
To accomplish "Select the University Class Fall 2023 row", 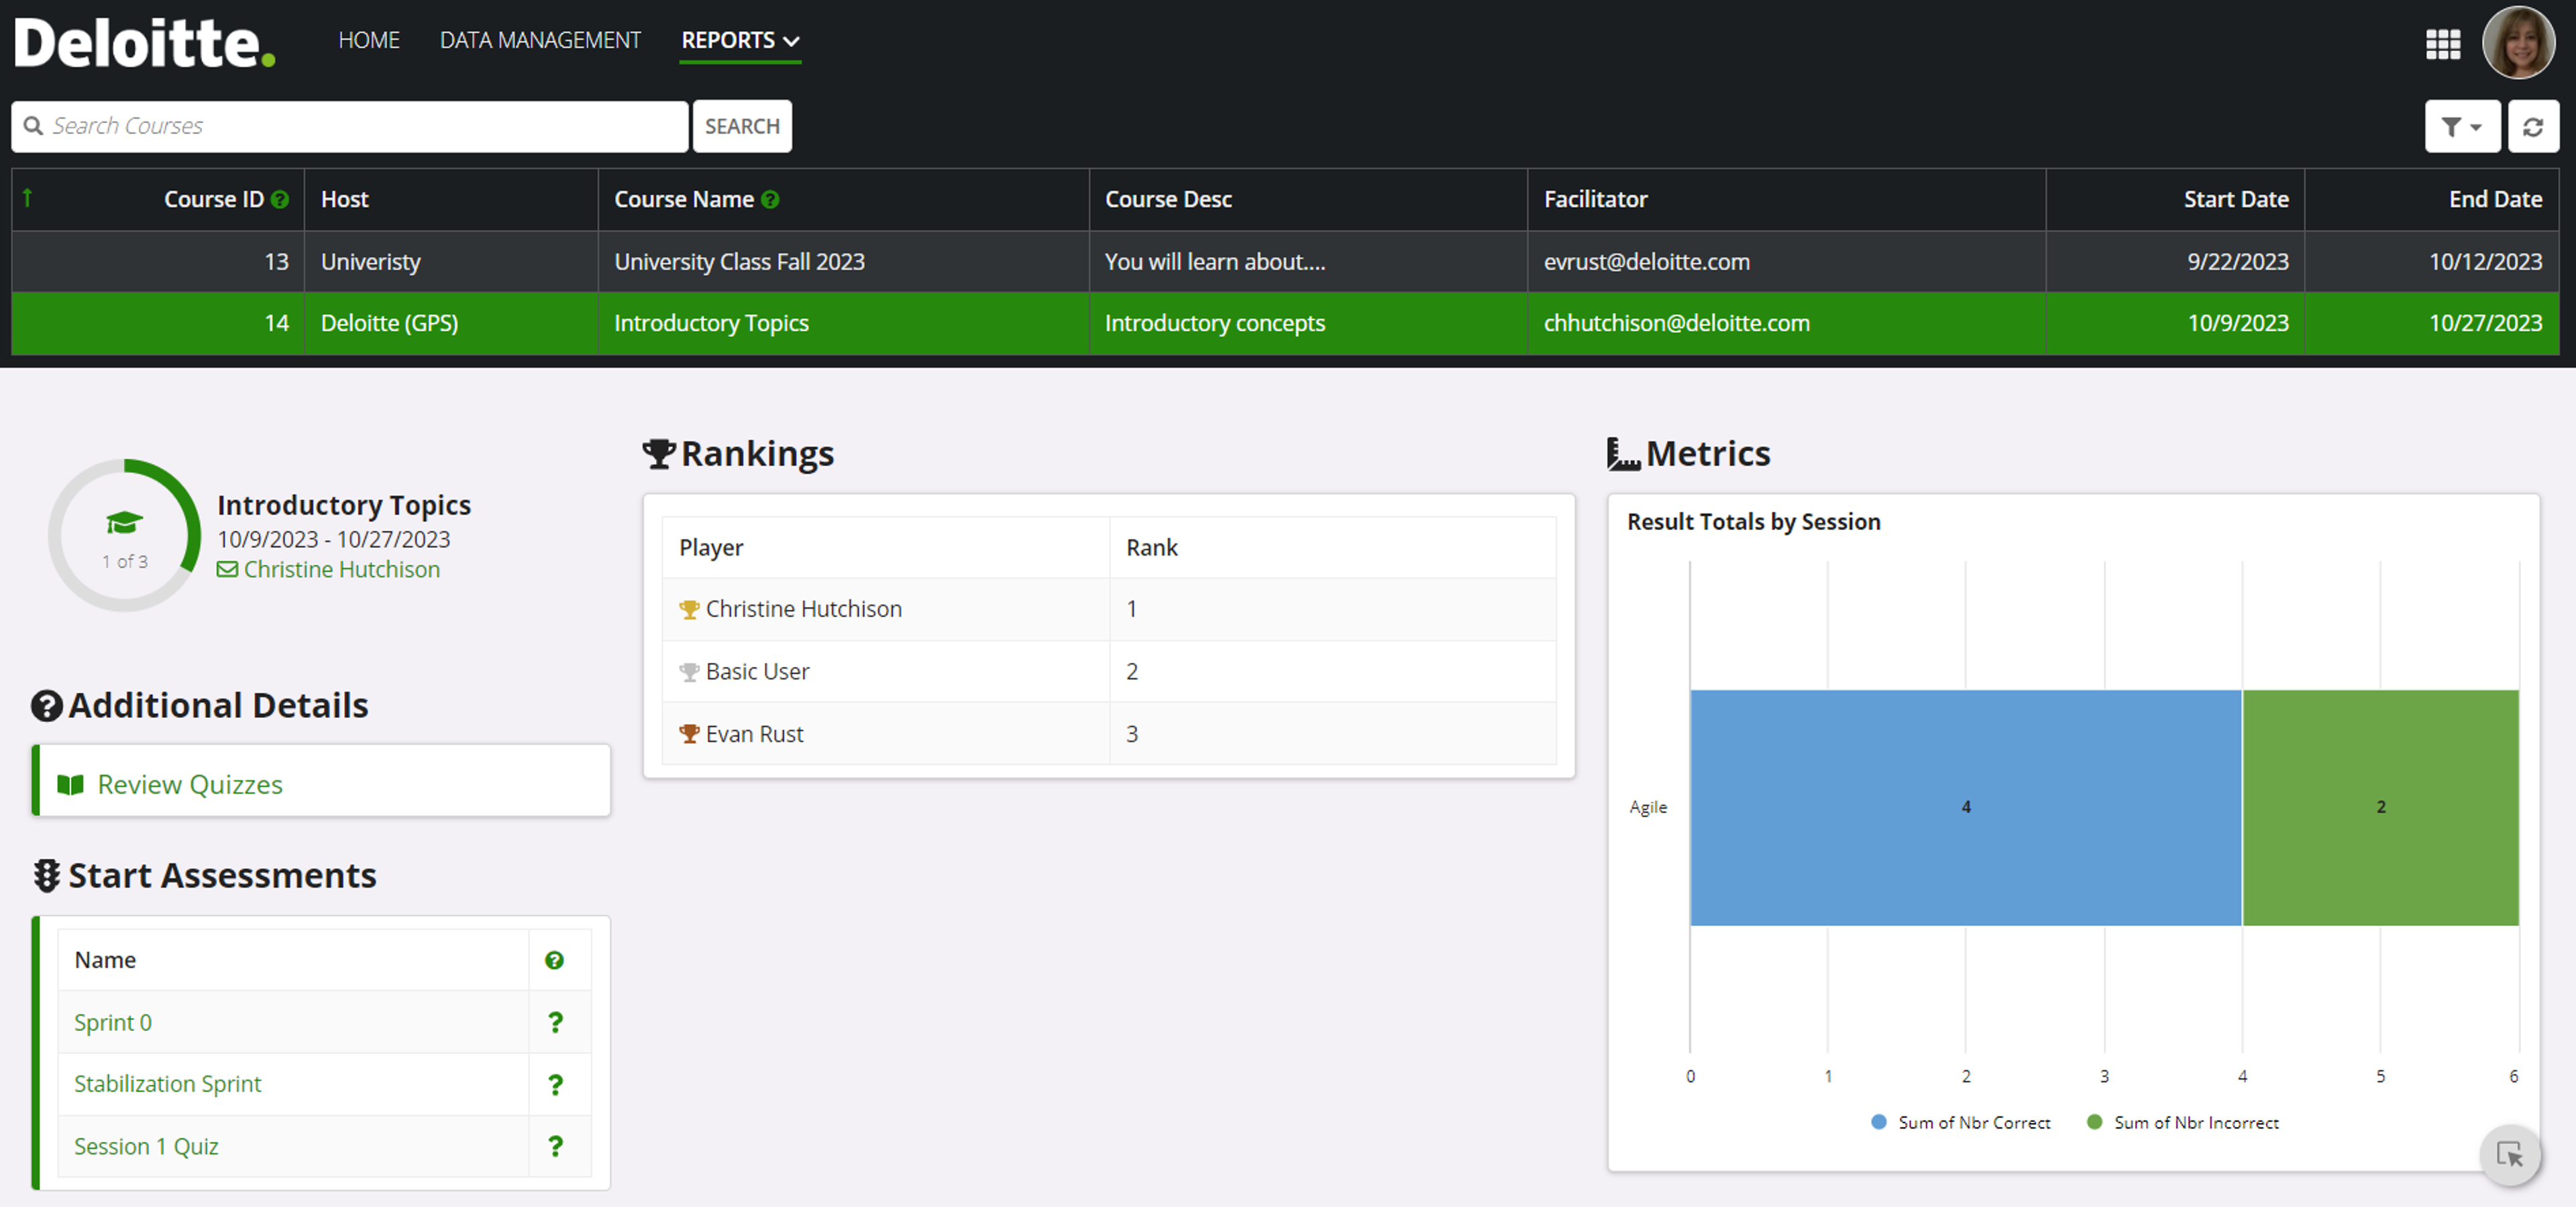I will click(x=1285, y=262).
